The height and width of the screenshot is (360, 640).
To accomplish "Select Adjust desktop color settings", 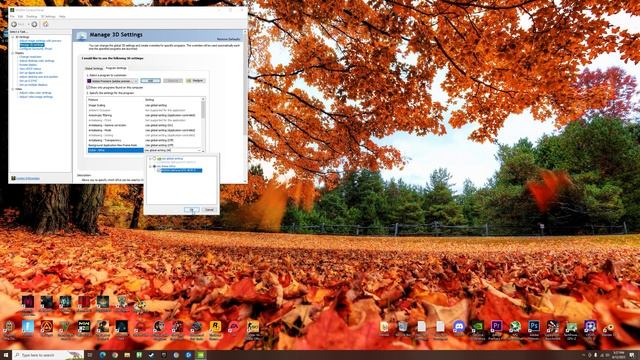I will [37, 61].
